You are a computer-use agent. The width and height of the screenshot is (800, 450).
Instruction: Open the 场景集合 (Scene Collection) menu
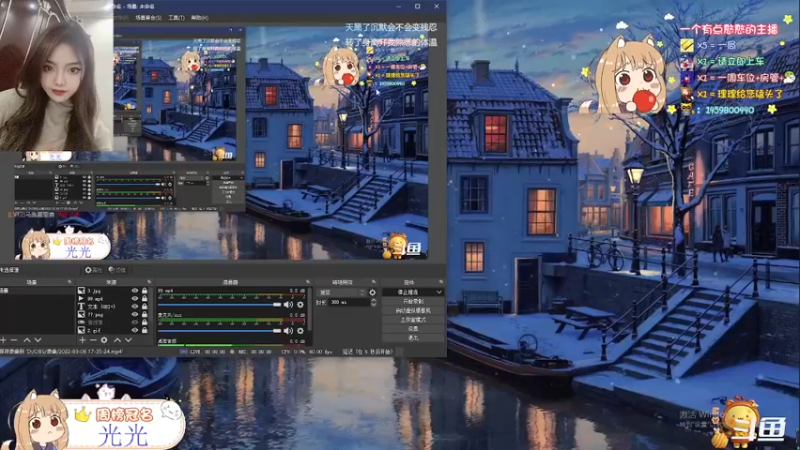click(148, 18)
